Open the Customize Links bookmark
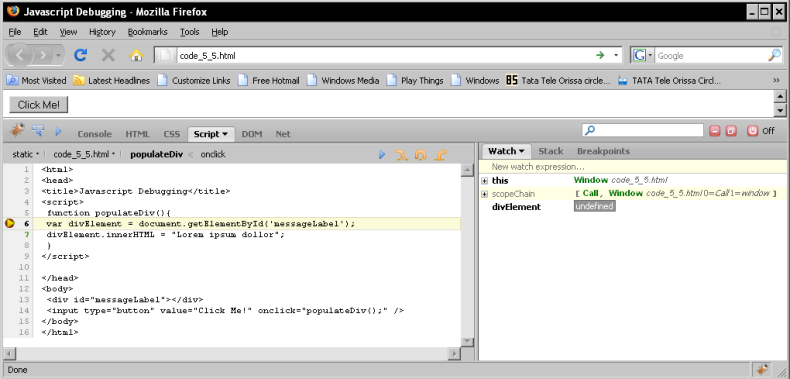Viewport: 790px width, 379px height. (x=194, y=81)
